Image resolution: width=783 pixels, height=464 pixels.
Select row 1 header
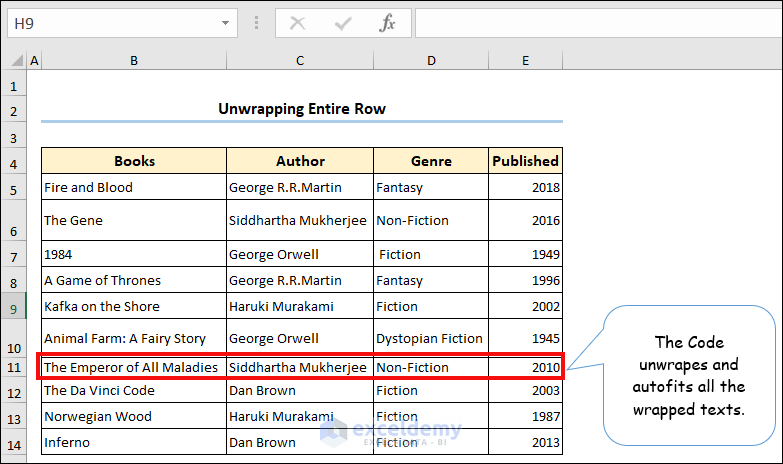13,85
